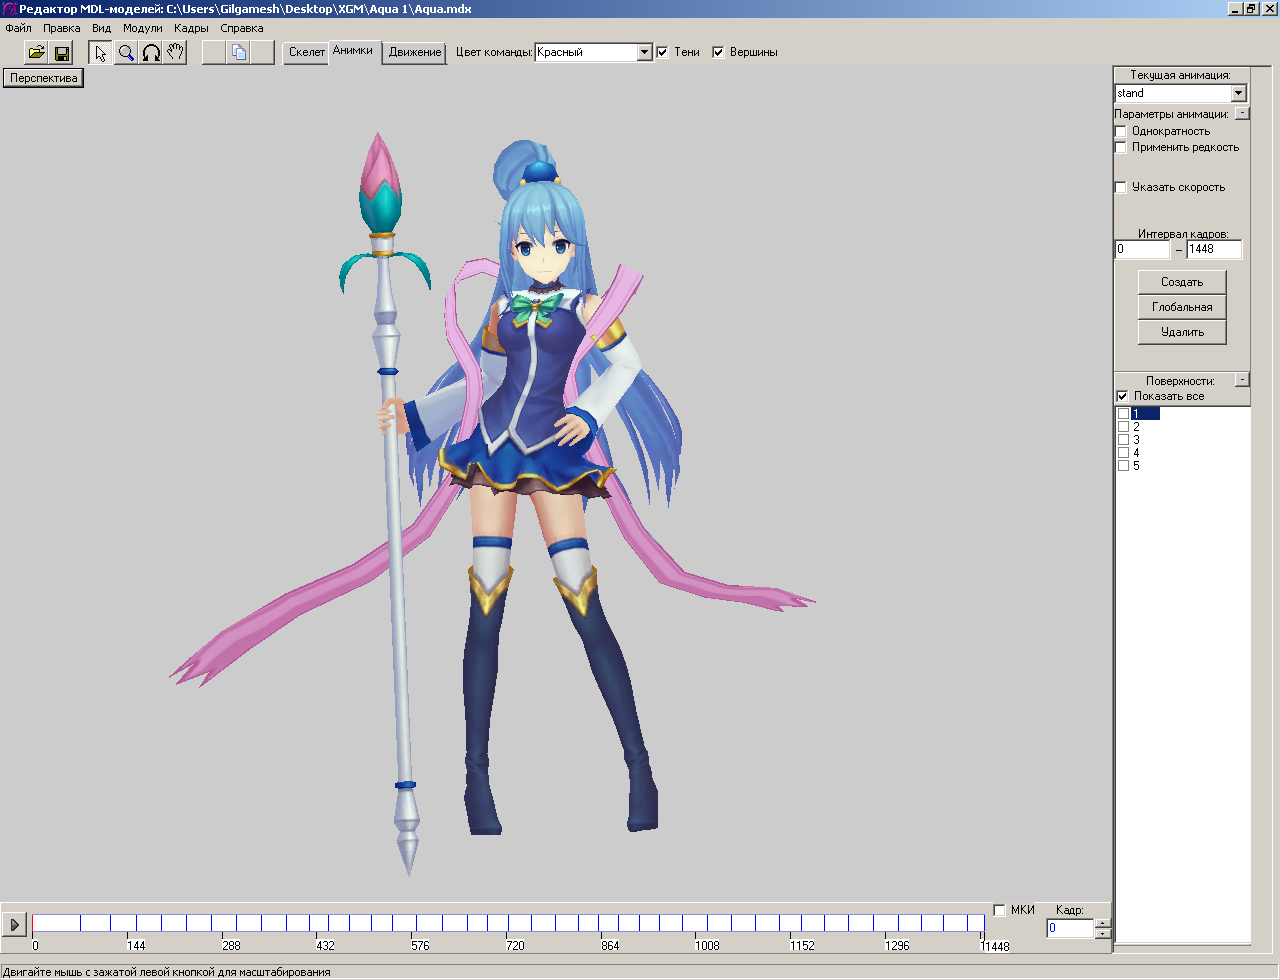Open the Справка menu

pyautogui.click(x=242, y=28)
